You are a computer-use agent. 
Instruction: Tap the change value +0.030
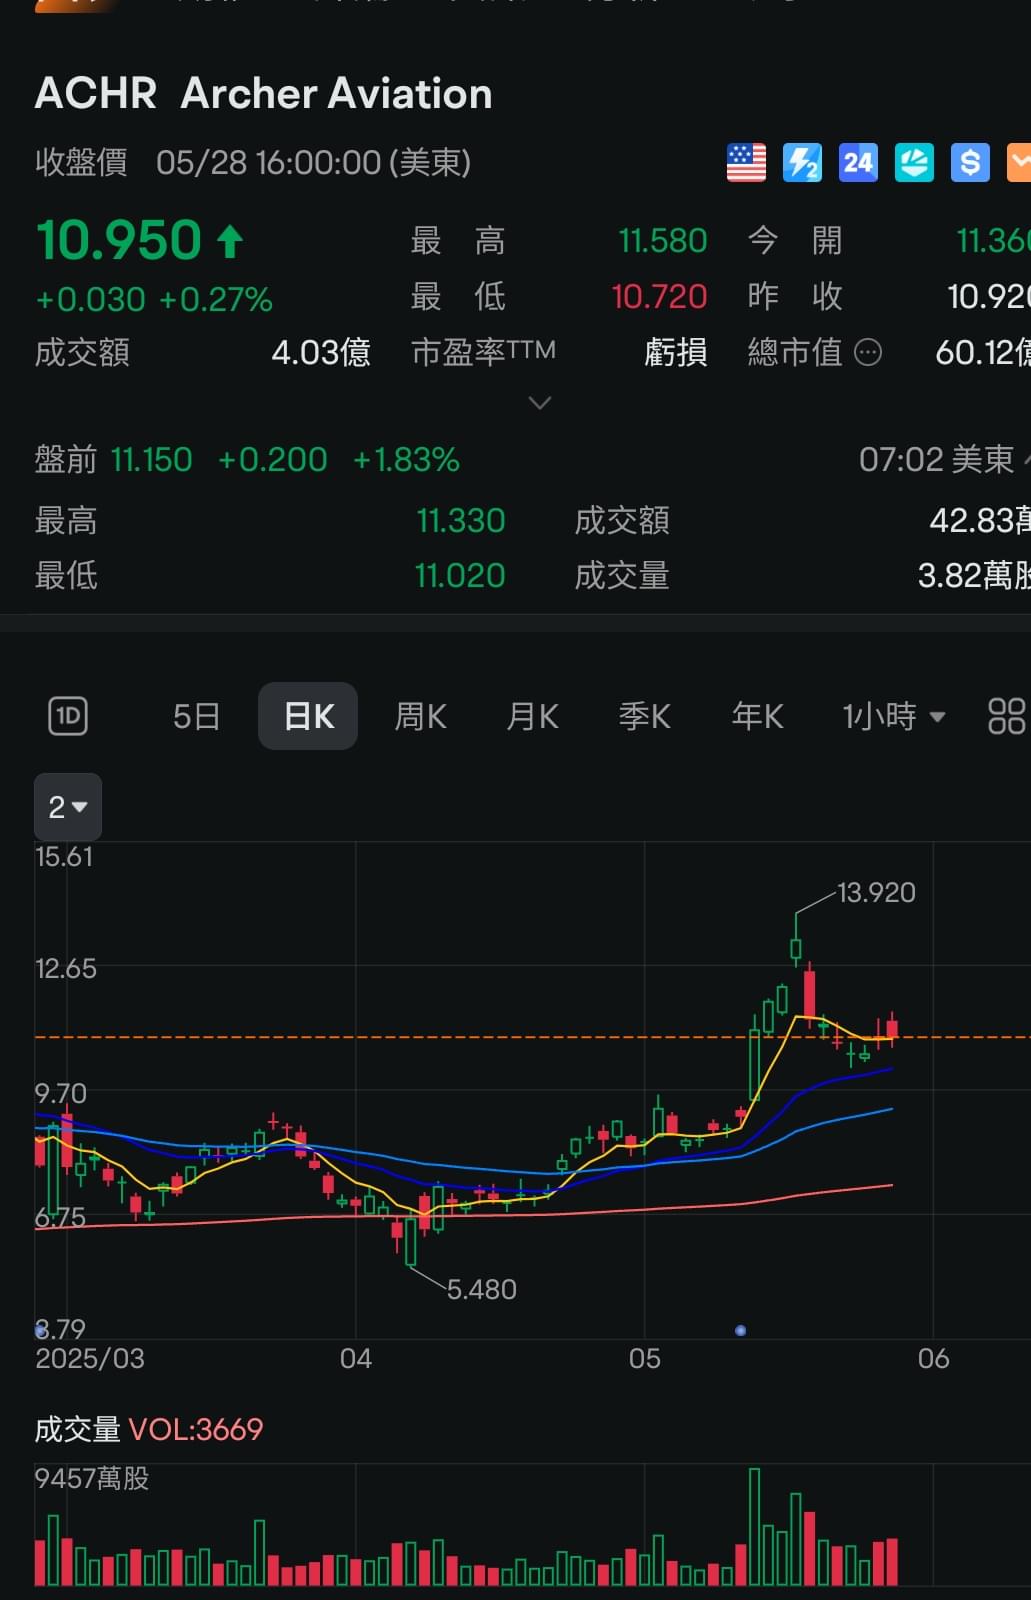point(90,299)
